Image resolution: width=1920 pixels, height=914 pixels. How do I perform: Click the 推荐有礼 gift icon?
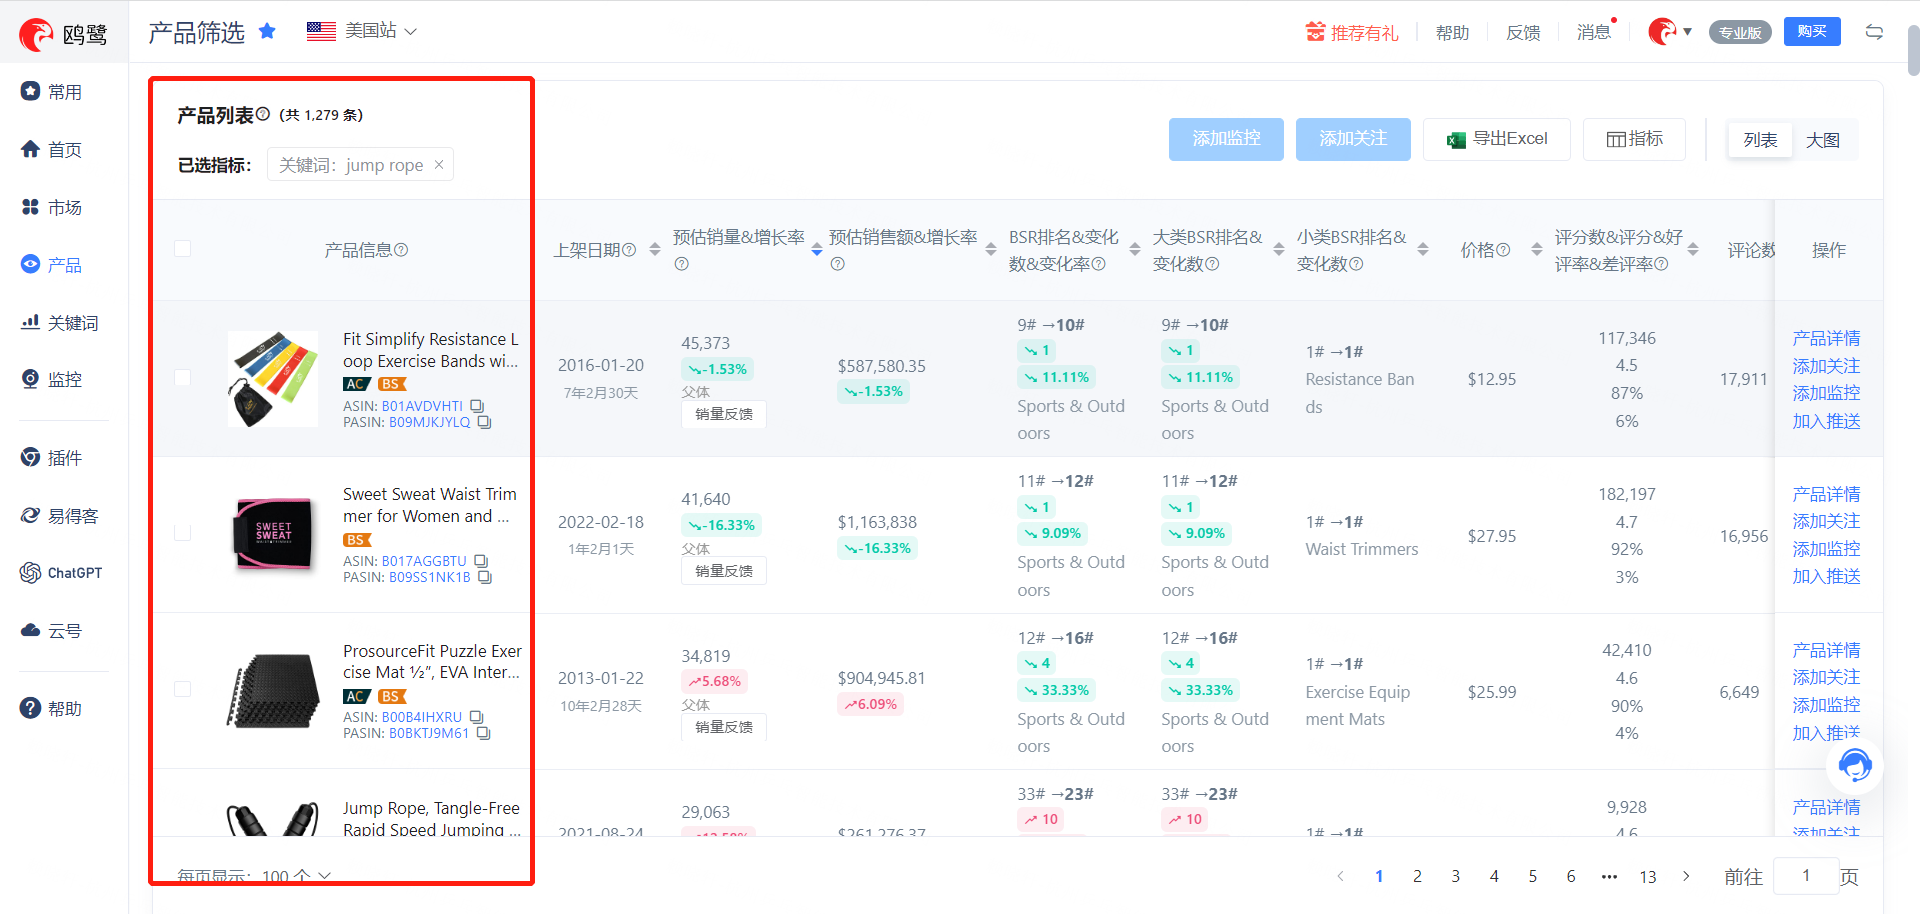coord(1315,32)
